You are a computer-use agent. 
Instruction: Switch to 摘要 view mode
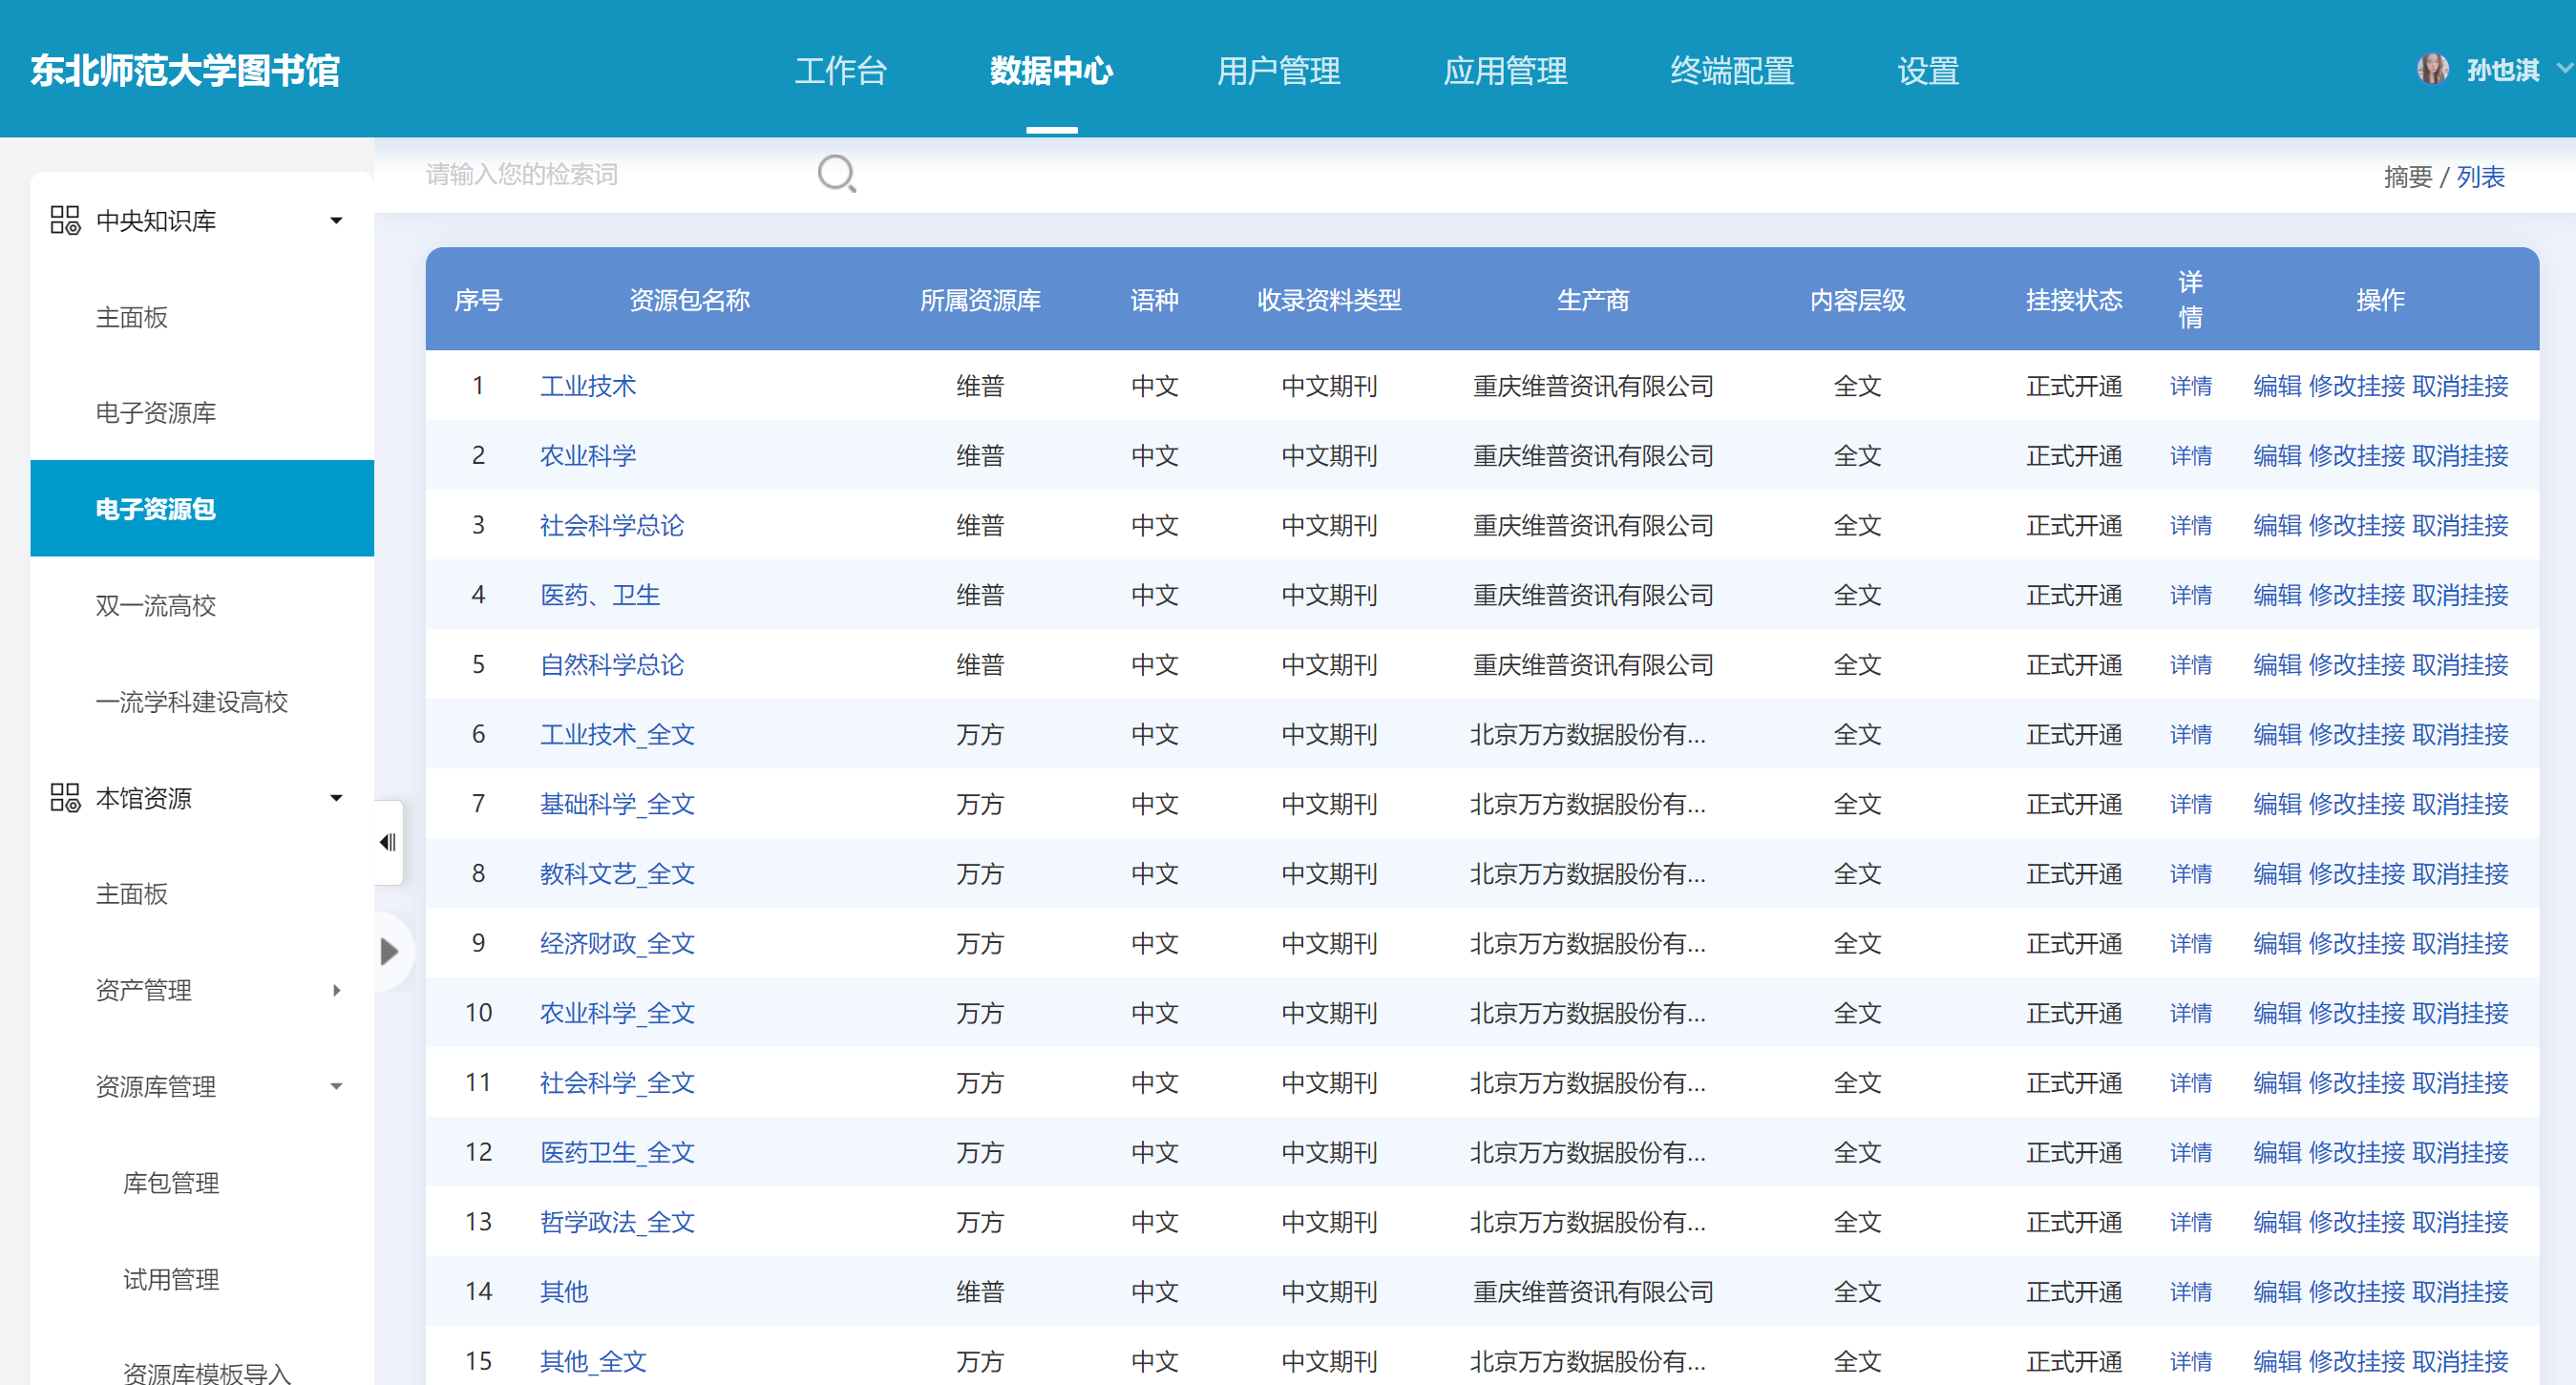[x=2407, y=177]
